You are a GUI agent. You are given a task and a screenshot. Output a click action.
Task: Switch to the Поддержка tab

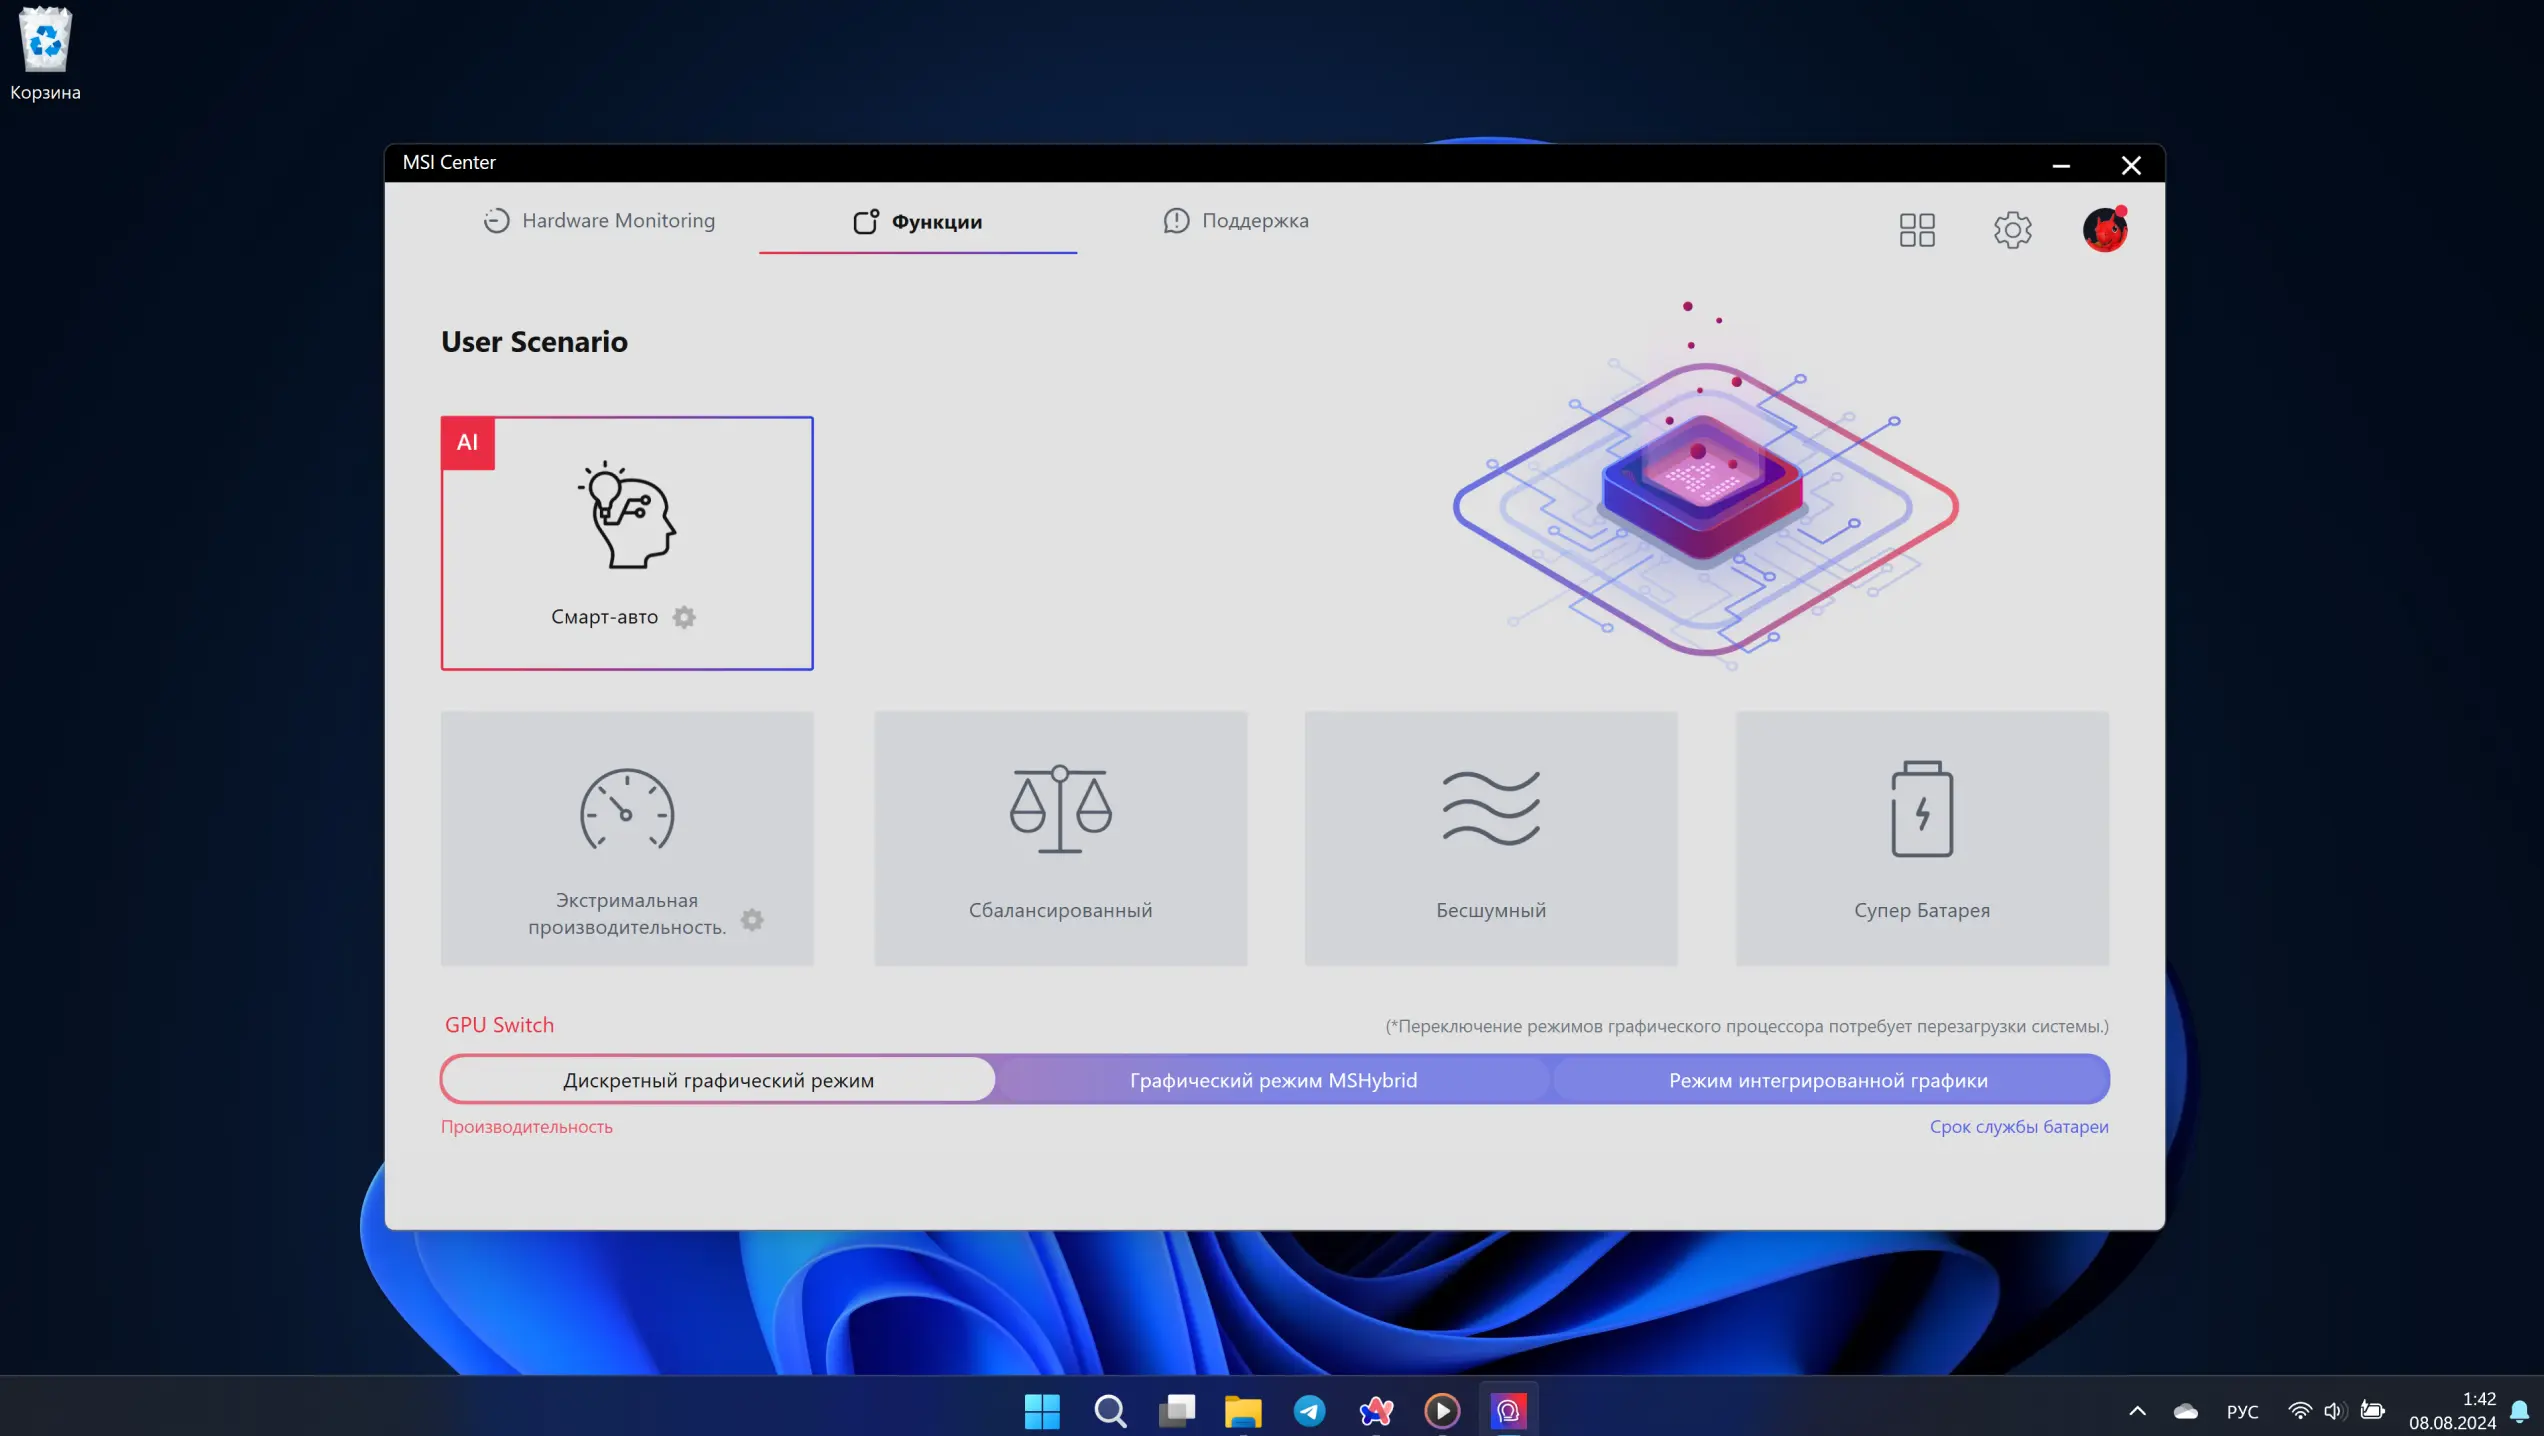click(x=1236, y=221)
